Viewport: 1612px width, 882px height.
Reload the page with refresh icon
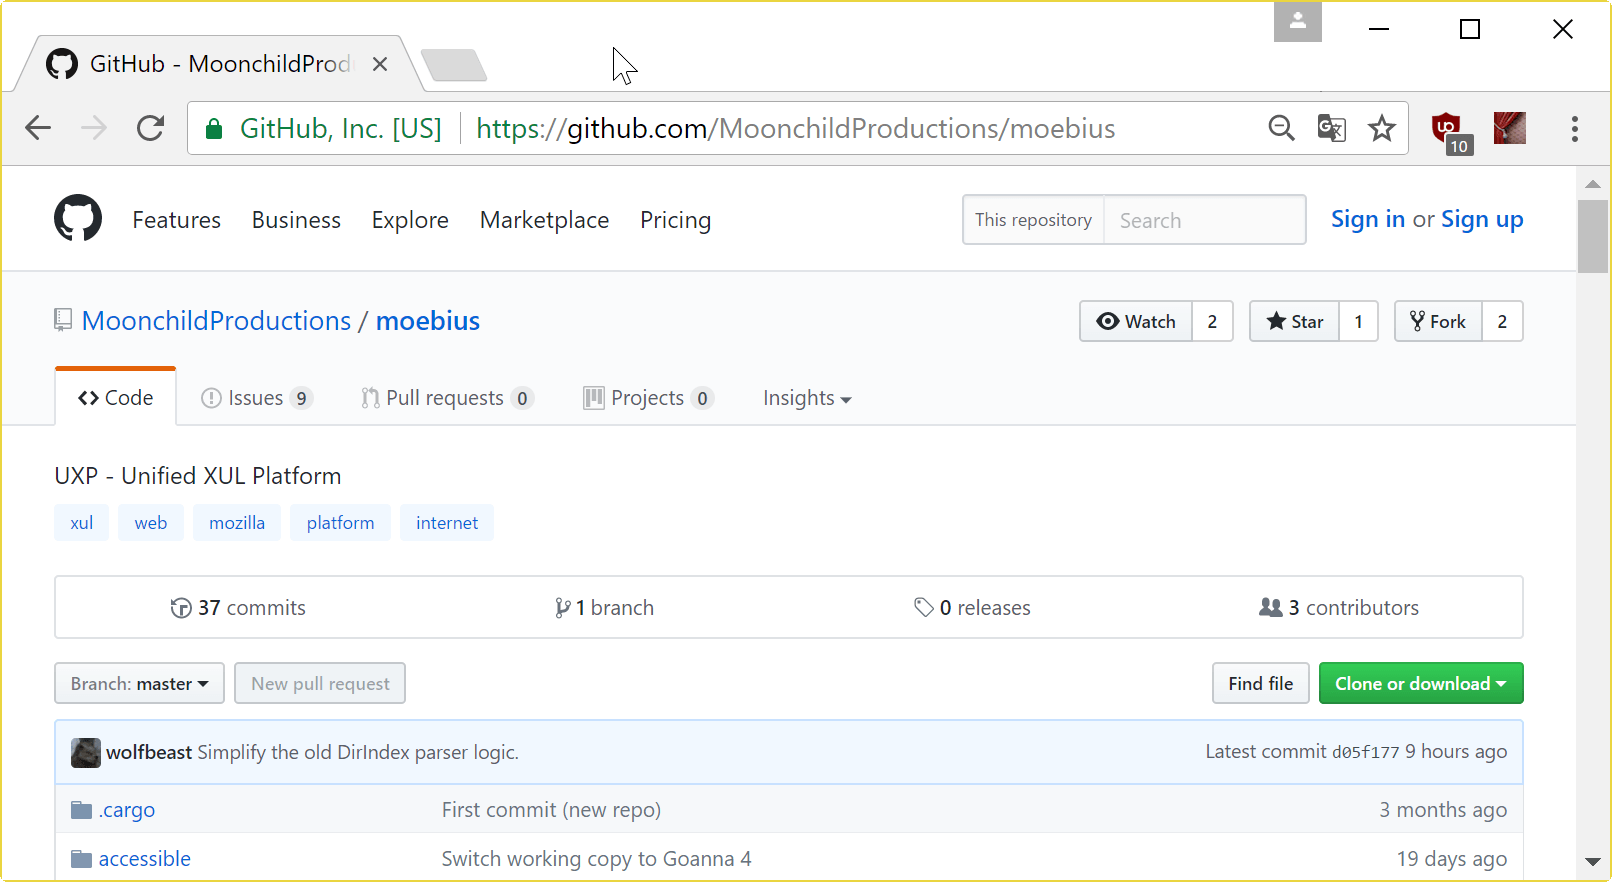tap(150, 128)
